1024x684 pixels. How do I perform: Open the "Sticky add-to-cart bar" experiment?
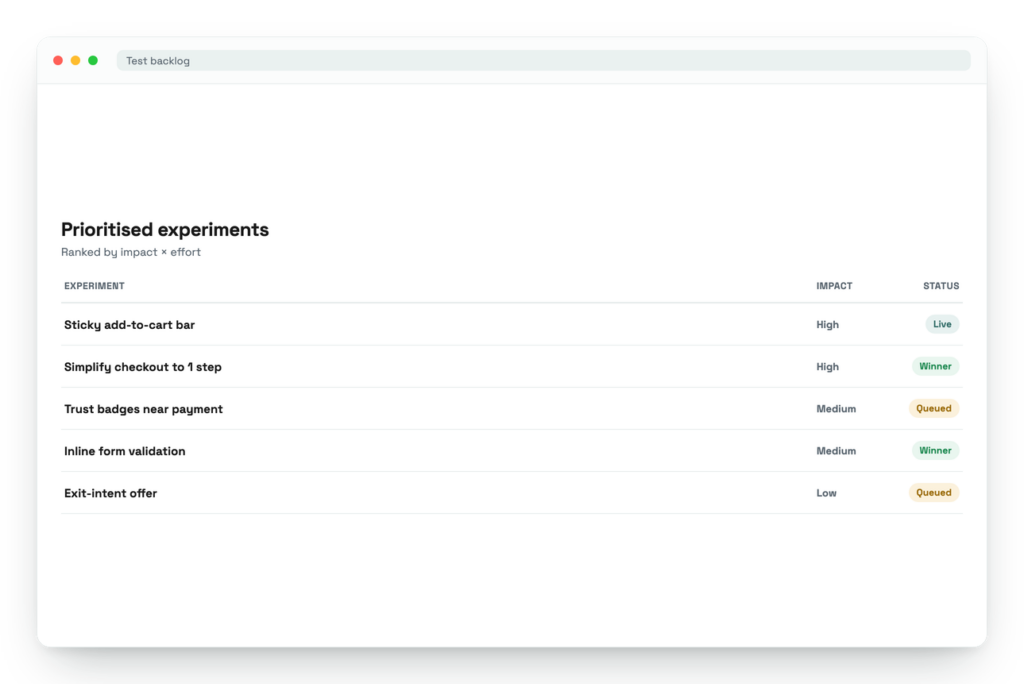coord(129,325)
